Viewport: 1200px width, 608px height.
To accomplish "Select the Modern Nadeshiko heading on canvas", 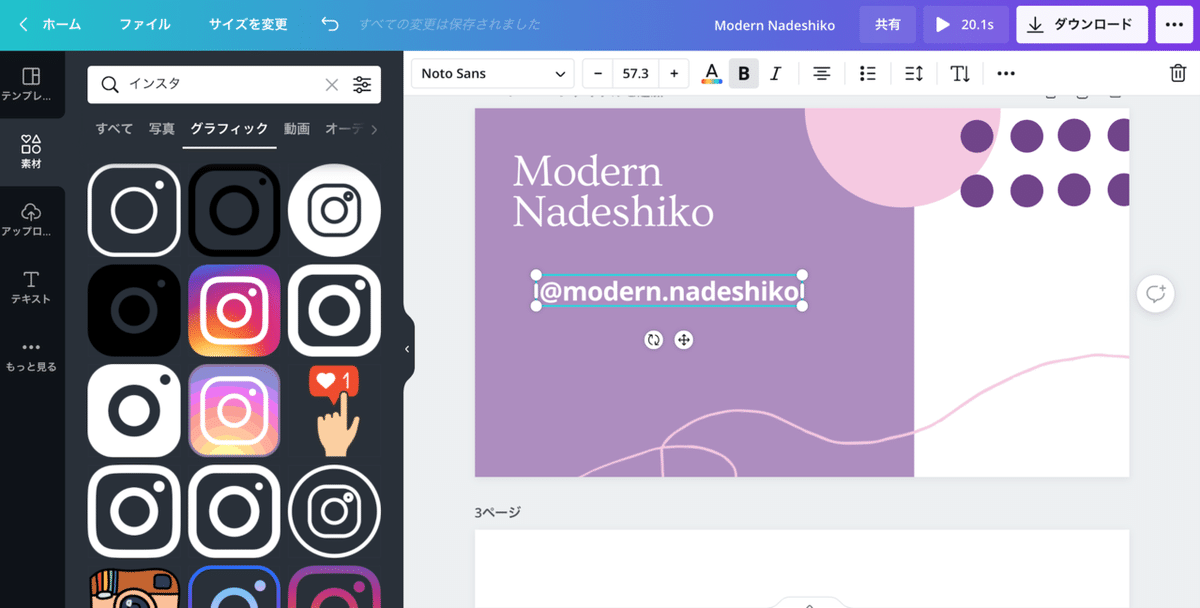I will coord(613,192).
